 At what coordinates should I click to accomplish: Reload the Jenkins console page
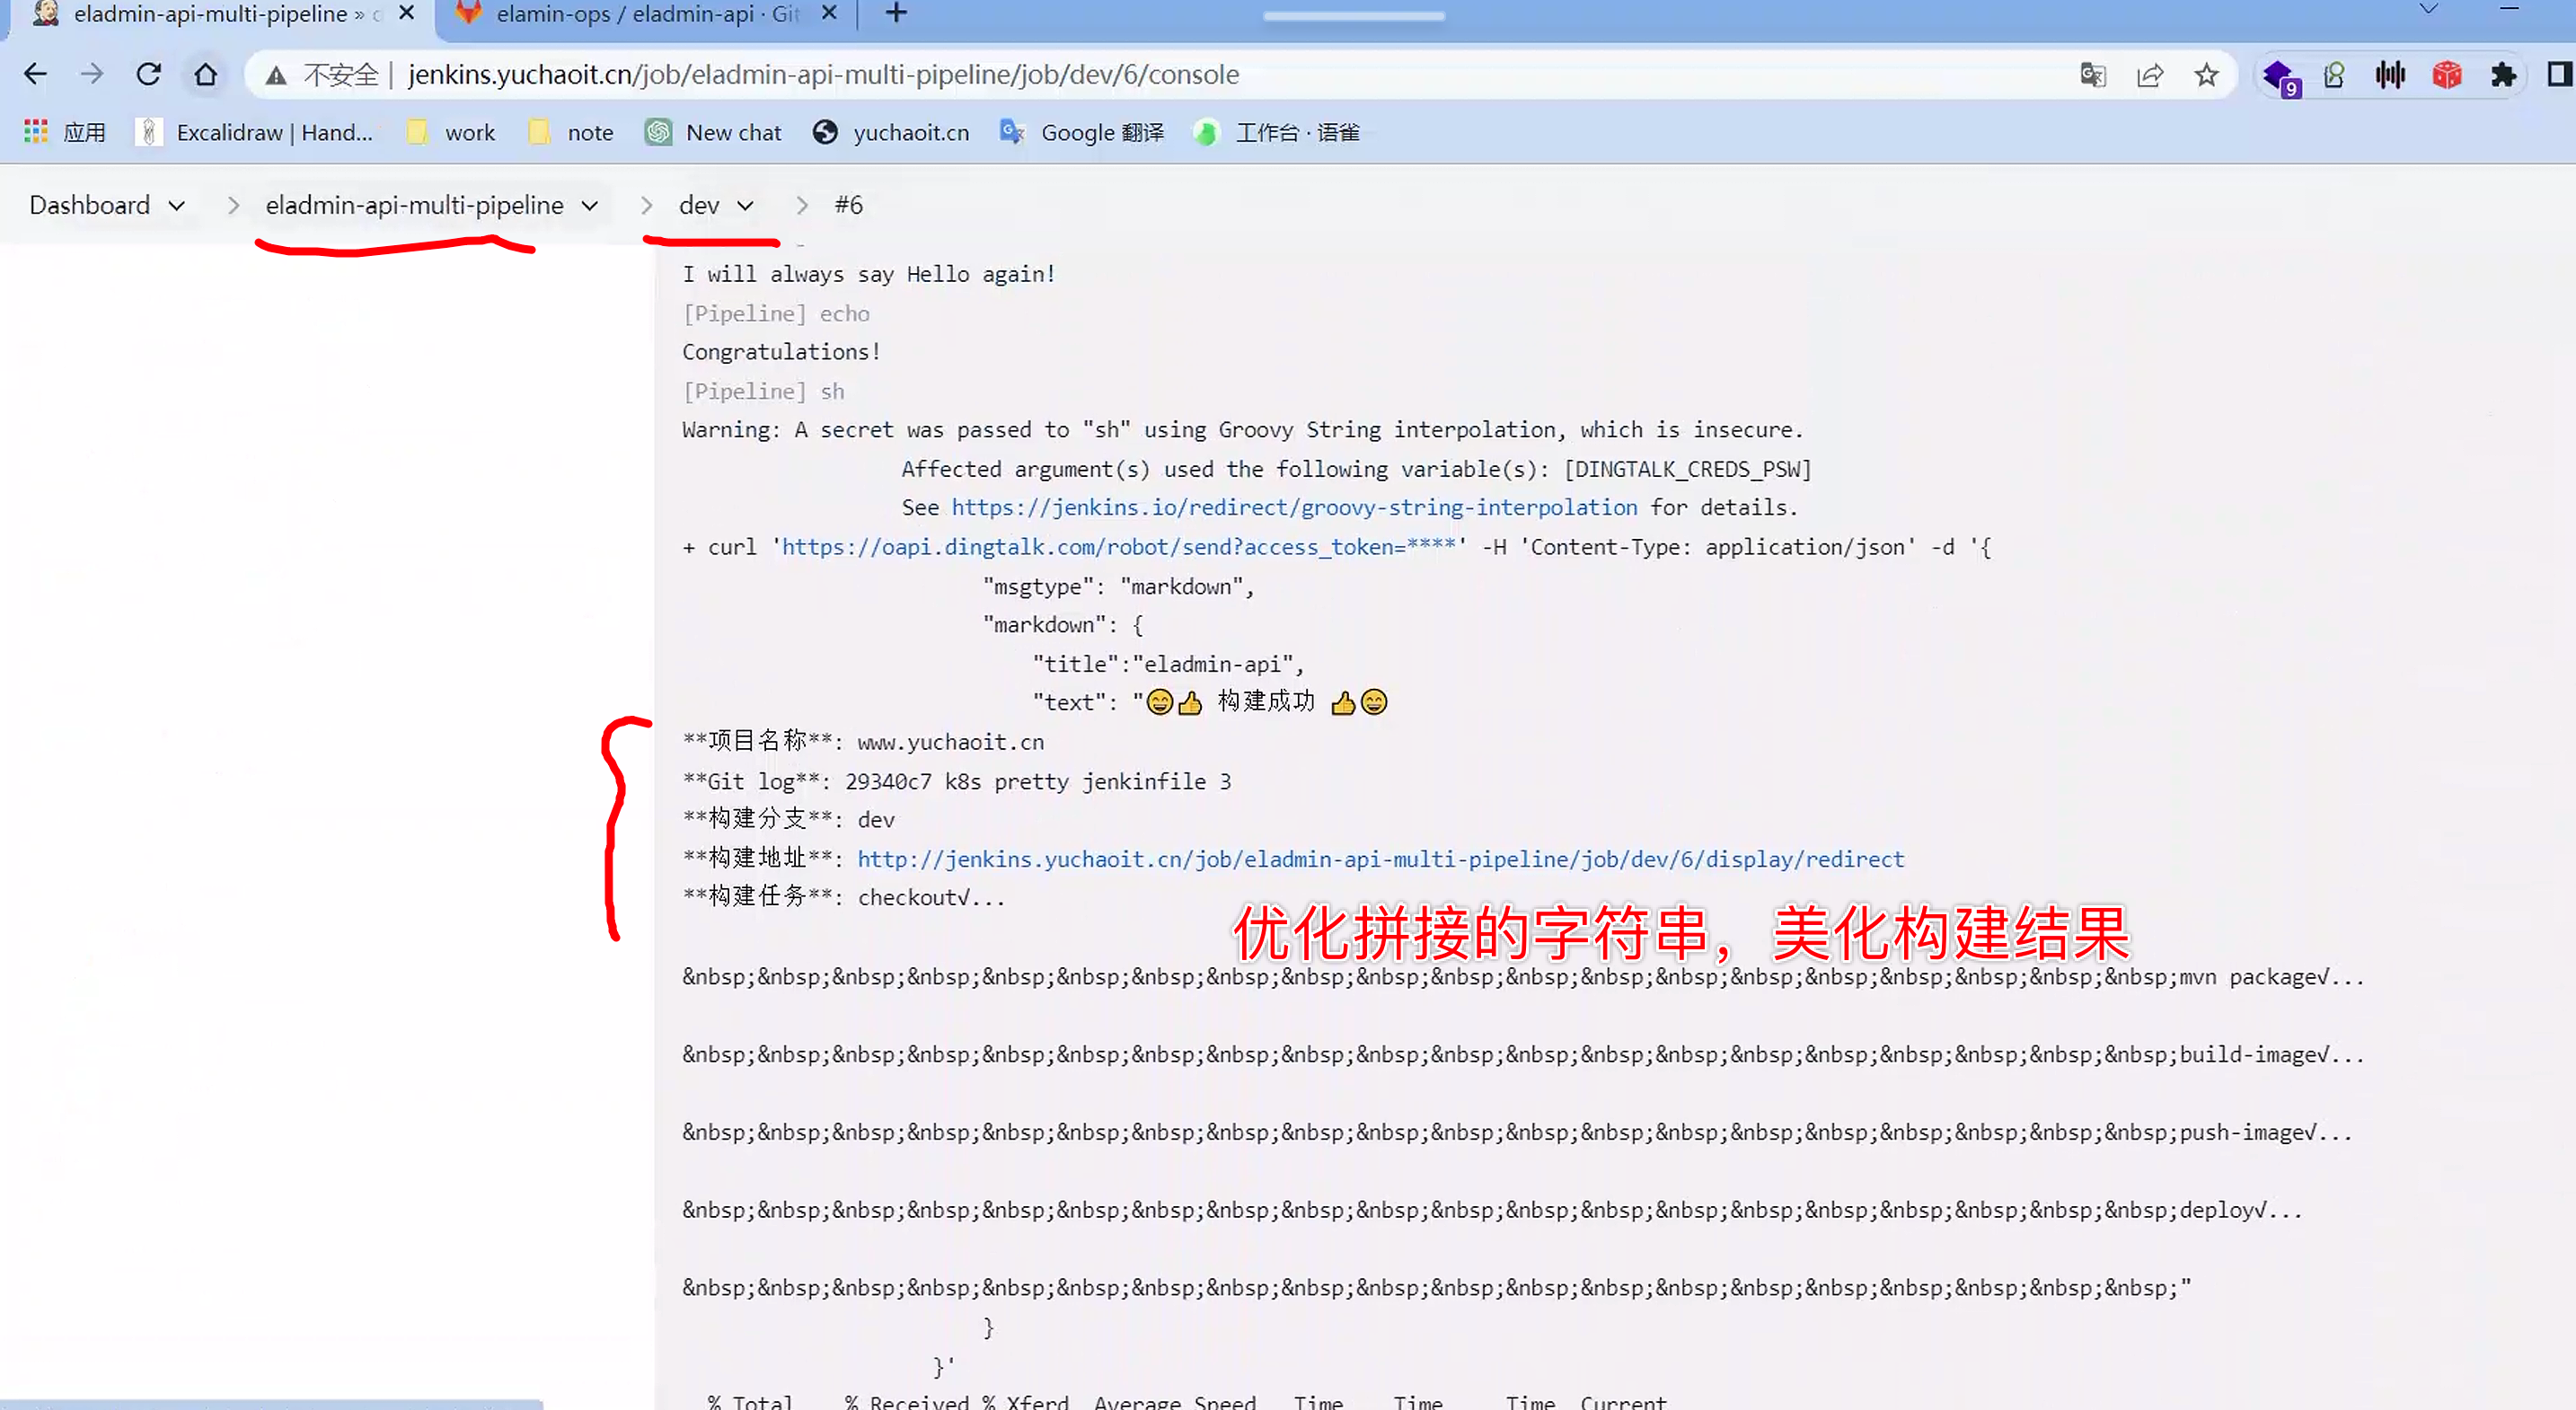click(149, 74)
